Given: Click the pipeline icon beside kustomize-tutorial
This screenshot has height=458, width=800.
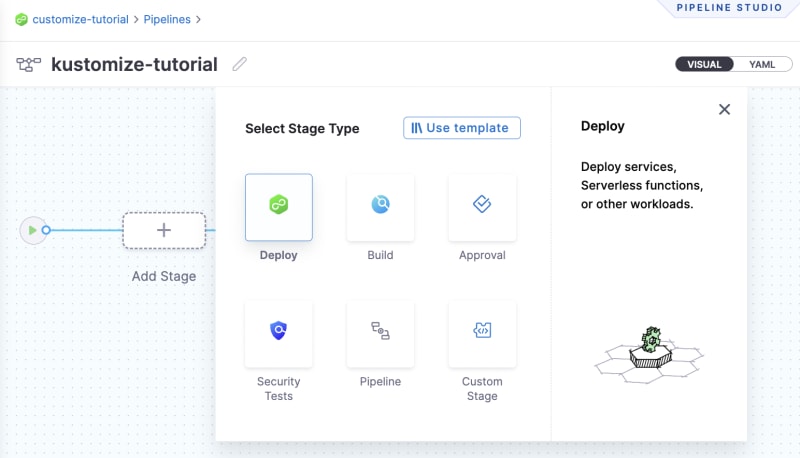Looking at the screenshot, I should [29, 65].
